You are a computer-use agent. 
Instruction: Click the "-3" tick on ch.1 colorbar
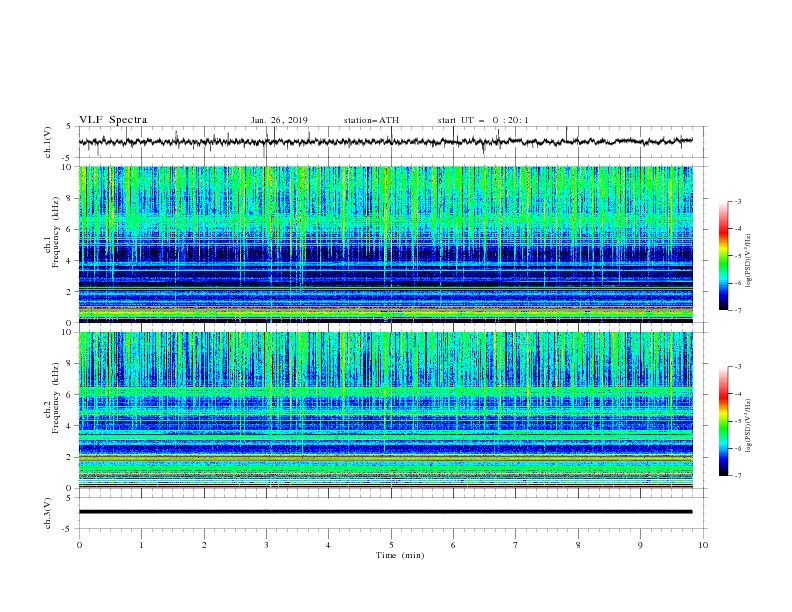(737, 201)
